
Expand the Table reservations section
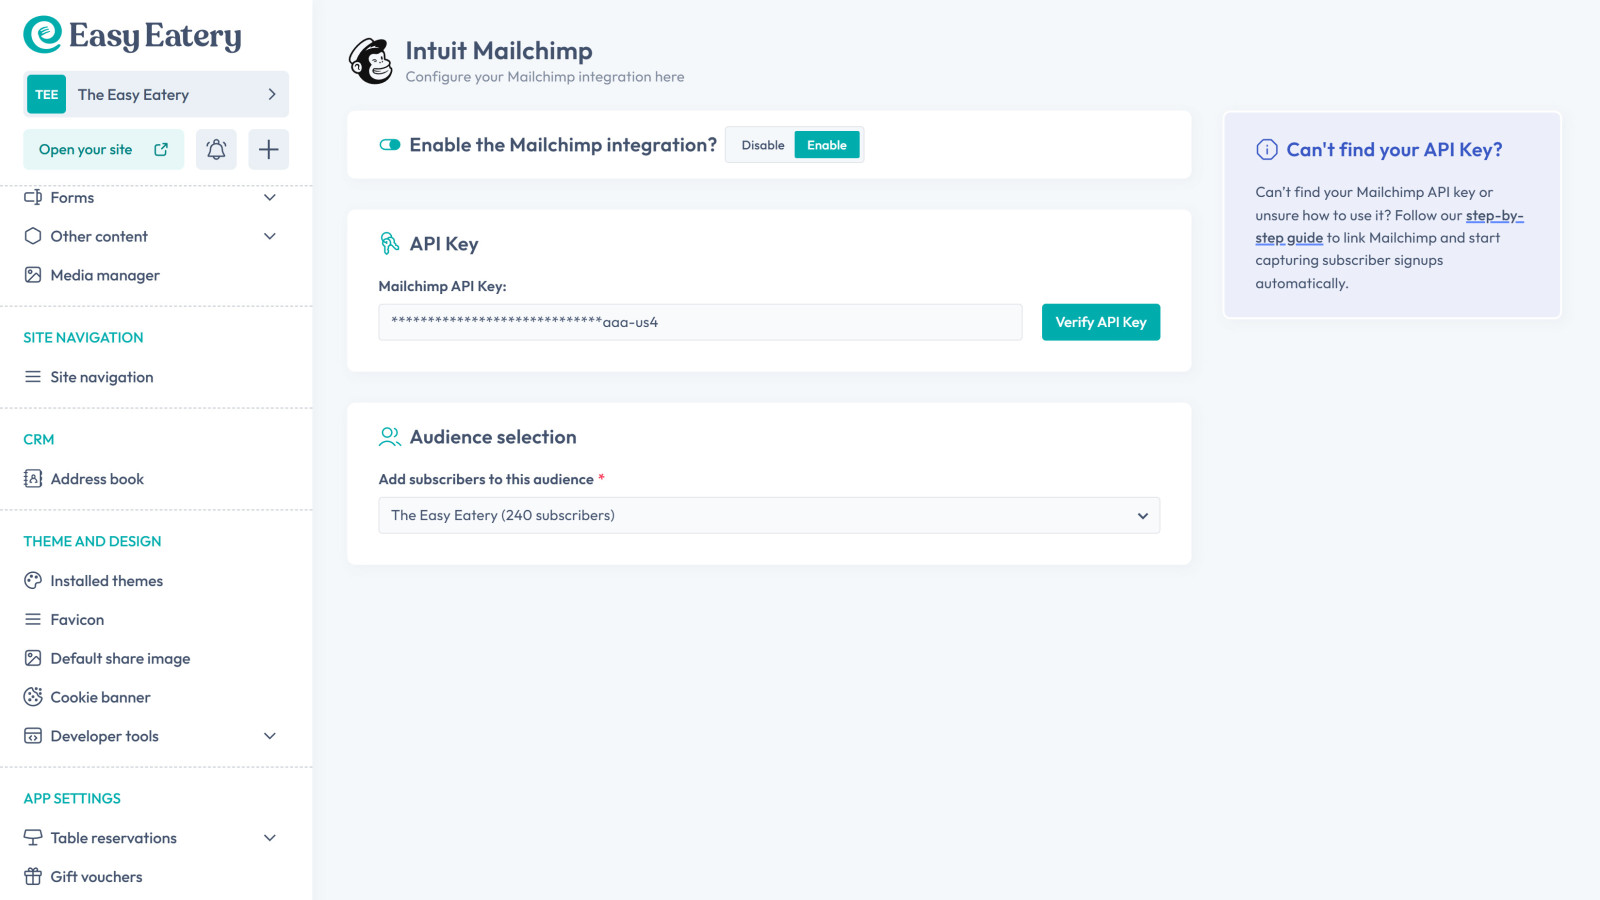tap(269, 838)
